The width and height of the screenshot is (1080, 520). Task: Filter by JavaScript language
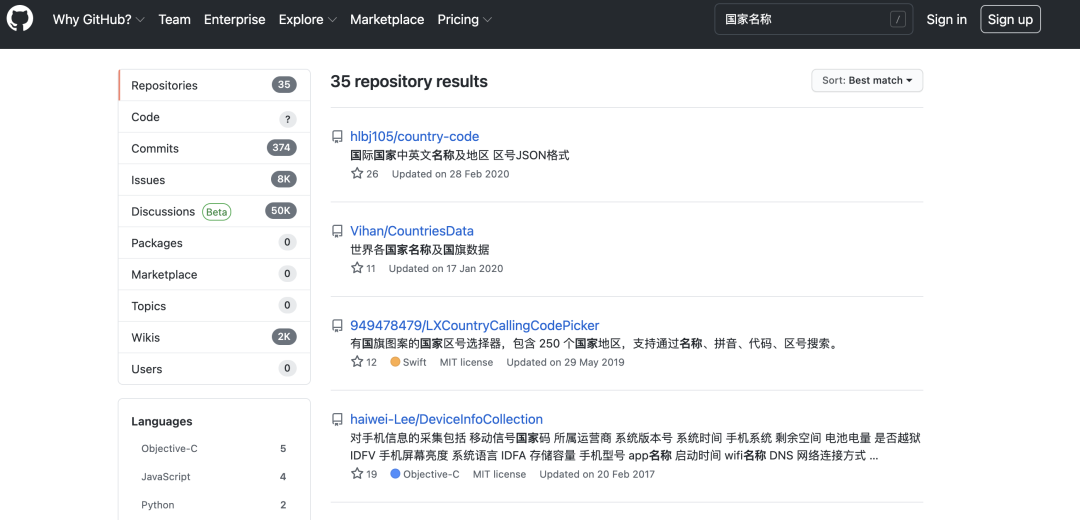(x=214, y=477)
